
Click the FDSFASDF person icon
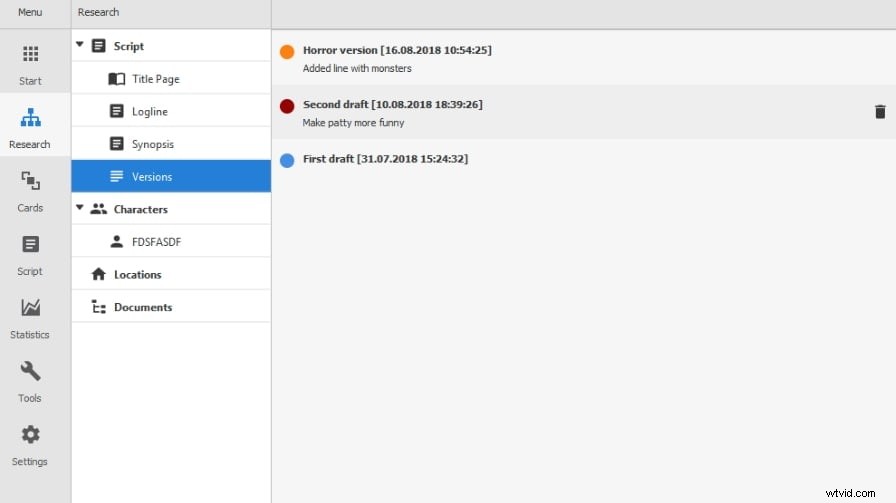[117, 241]
